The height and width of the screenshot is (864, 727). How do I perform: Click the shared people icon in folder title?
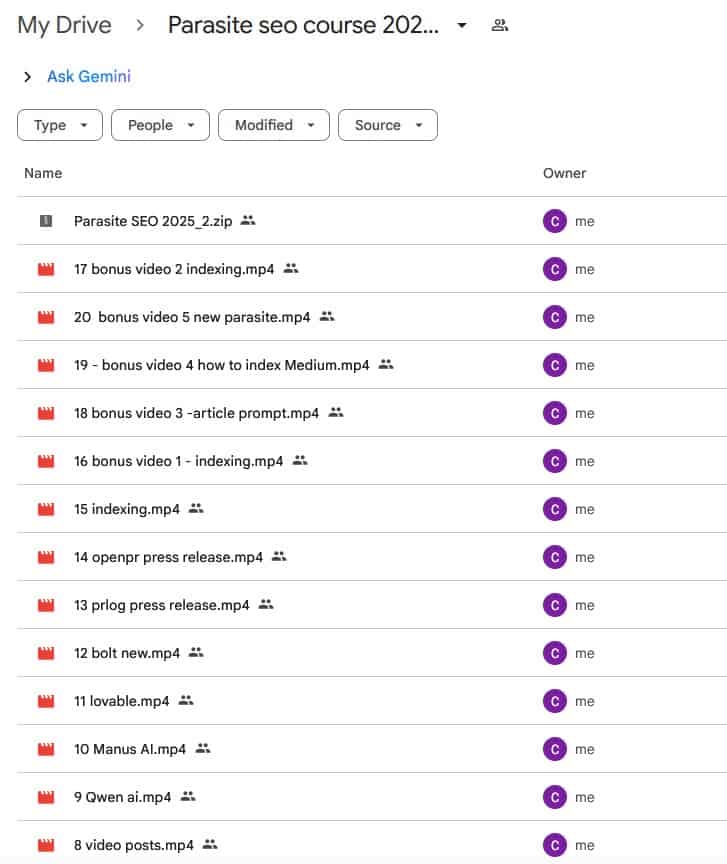point(500,26)
